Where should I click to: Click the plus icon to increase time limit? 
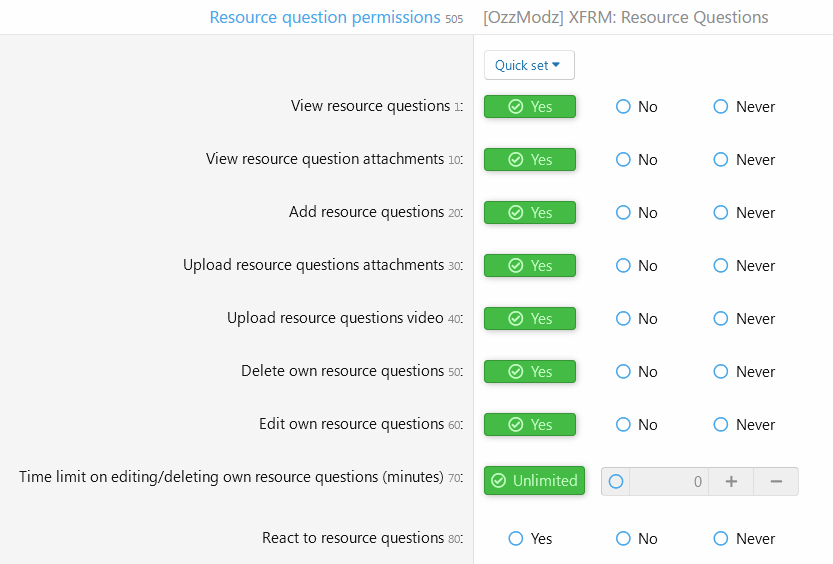732,482
